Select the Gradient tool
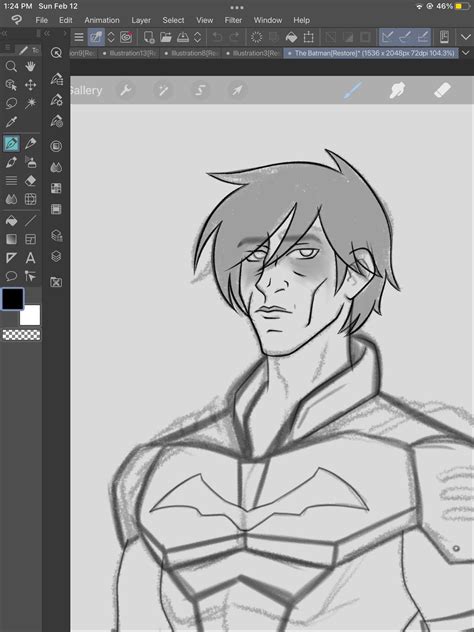The width and height of the screenshot is (474, 632). (x=11, y=239)
